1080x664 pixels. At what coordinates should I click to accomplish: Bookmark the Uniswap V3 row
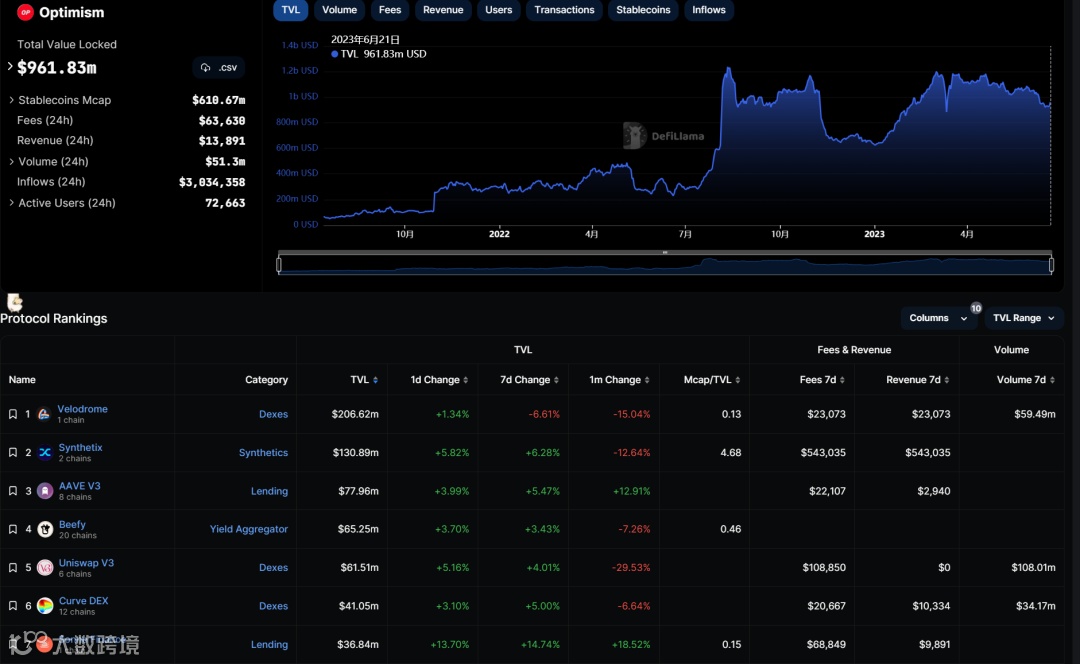point(12,568)
